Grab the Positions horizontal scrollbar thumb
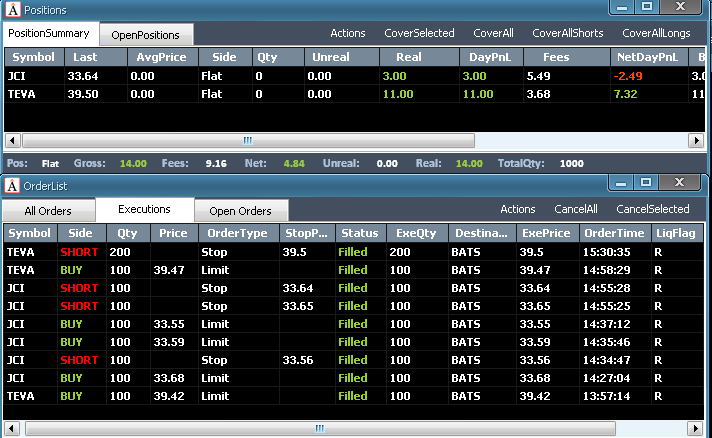 [248, 141]
